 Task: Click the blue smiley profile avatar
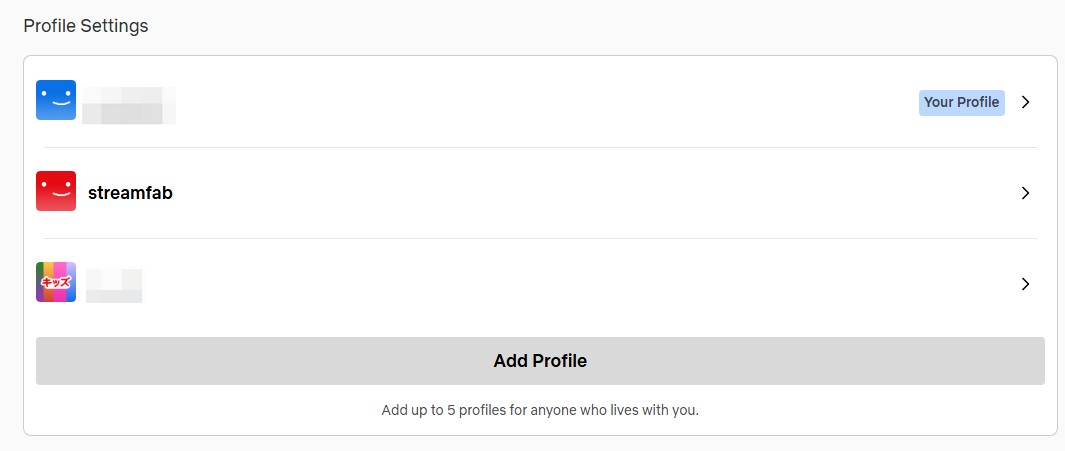[x=56, y=100]
